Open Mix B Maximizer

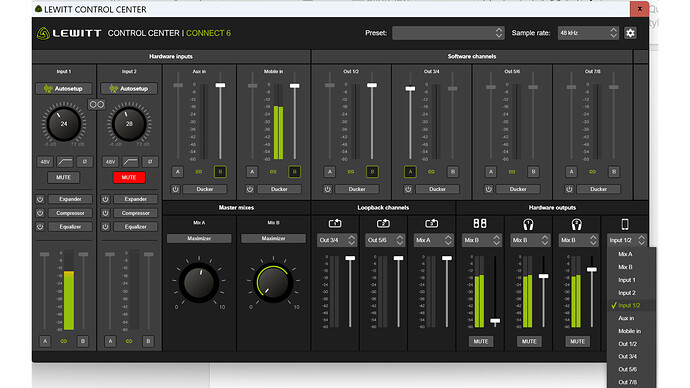[x=273, y=238]
